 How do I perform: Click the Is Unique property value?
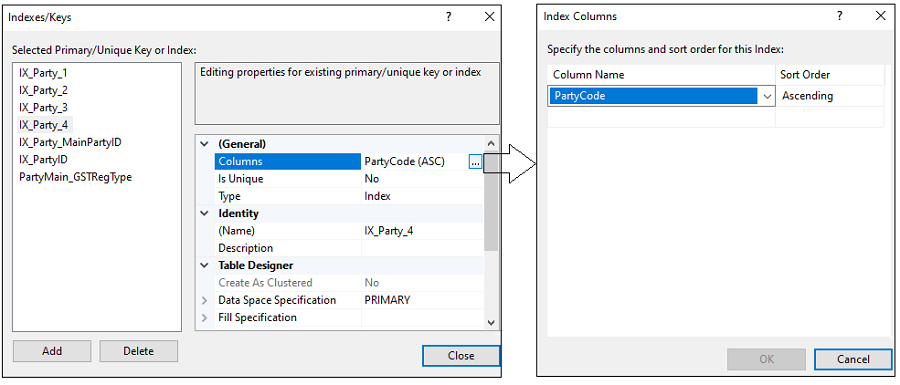tap(422, 179)
